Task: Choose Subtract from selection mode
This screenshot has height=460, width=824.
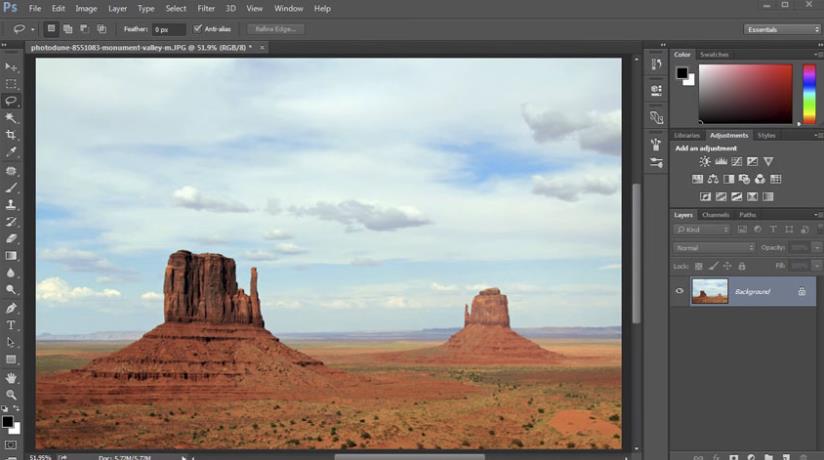Action: click(84, 29)
